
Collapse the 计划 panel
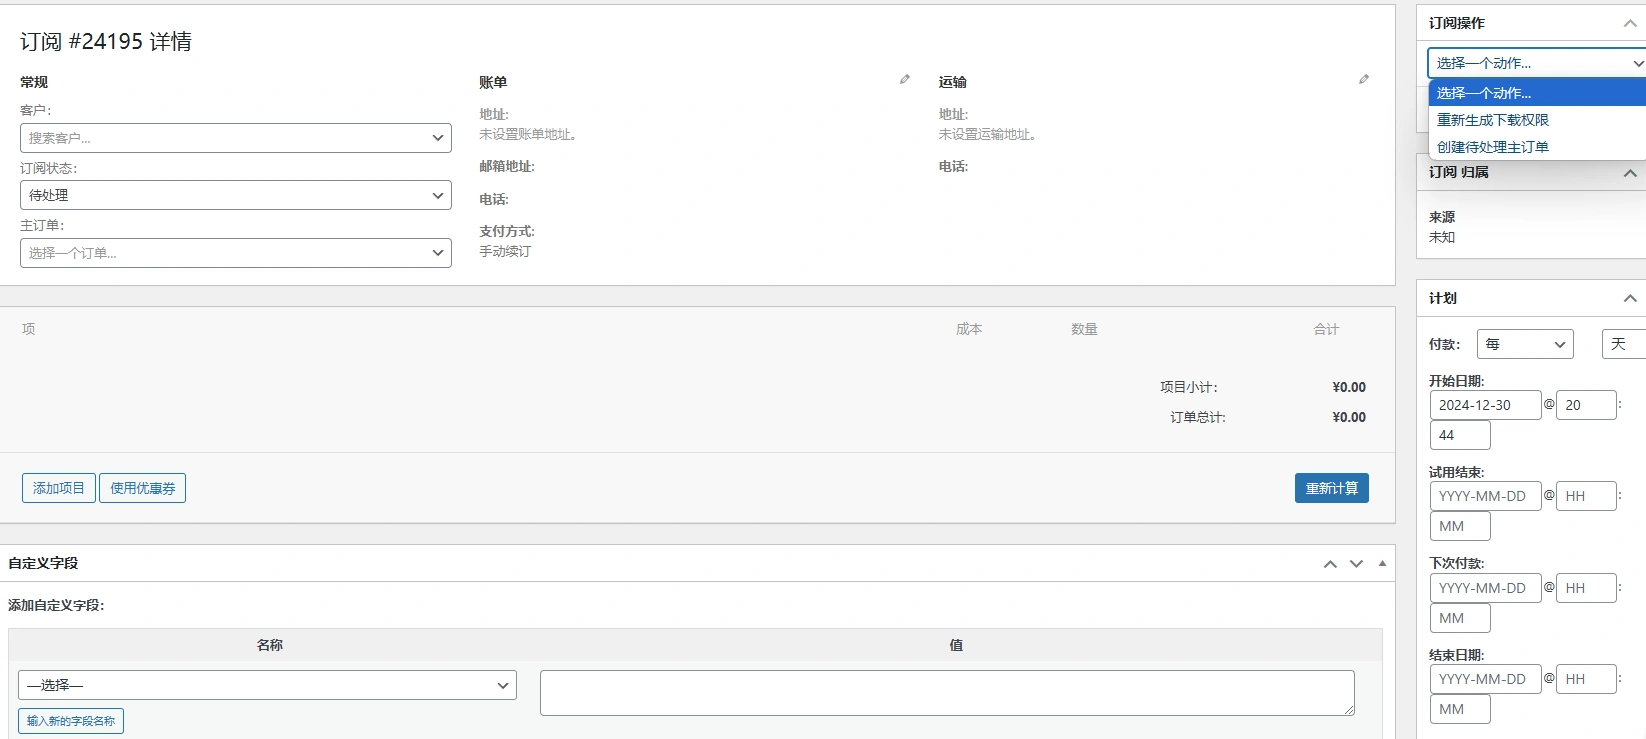1630,298
